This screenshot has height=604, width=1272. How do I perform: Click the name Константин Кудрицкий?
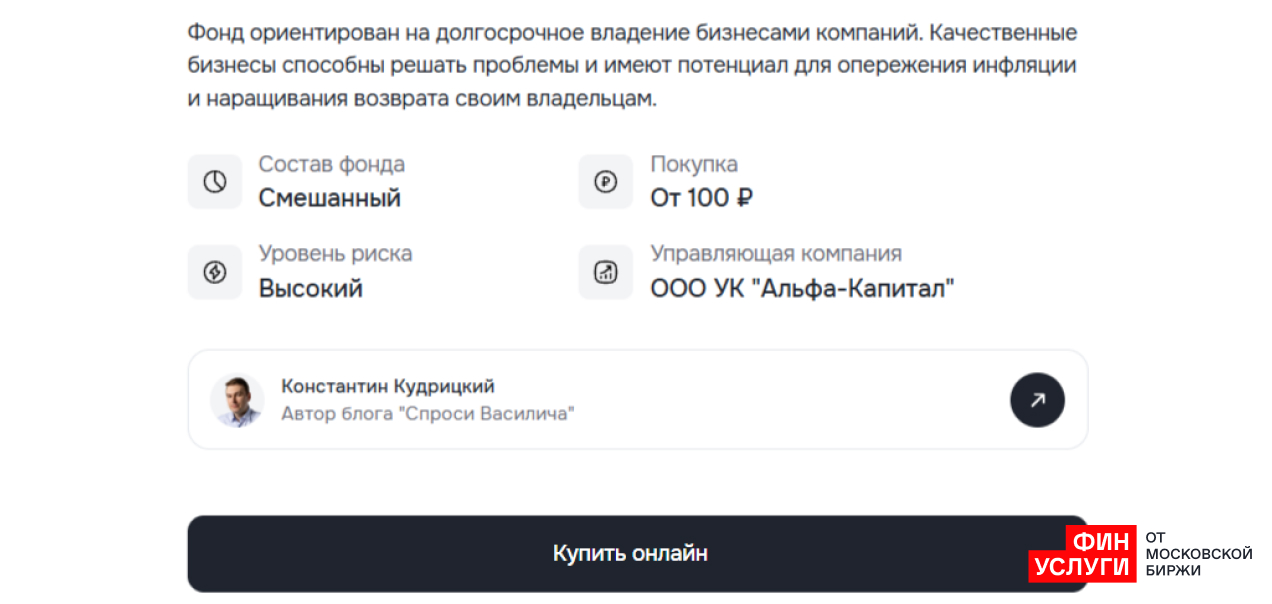pyautogui.click(x=388, y=386)
